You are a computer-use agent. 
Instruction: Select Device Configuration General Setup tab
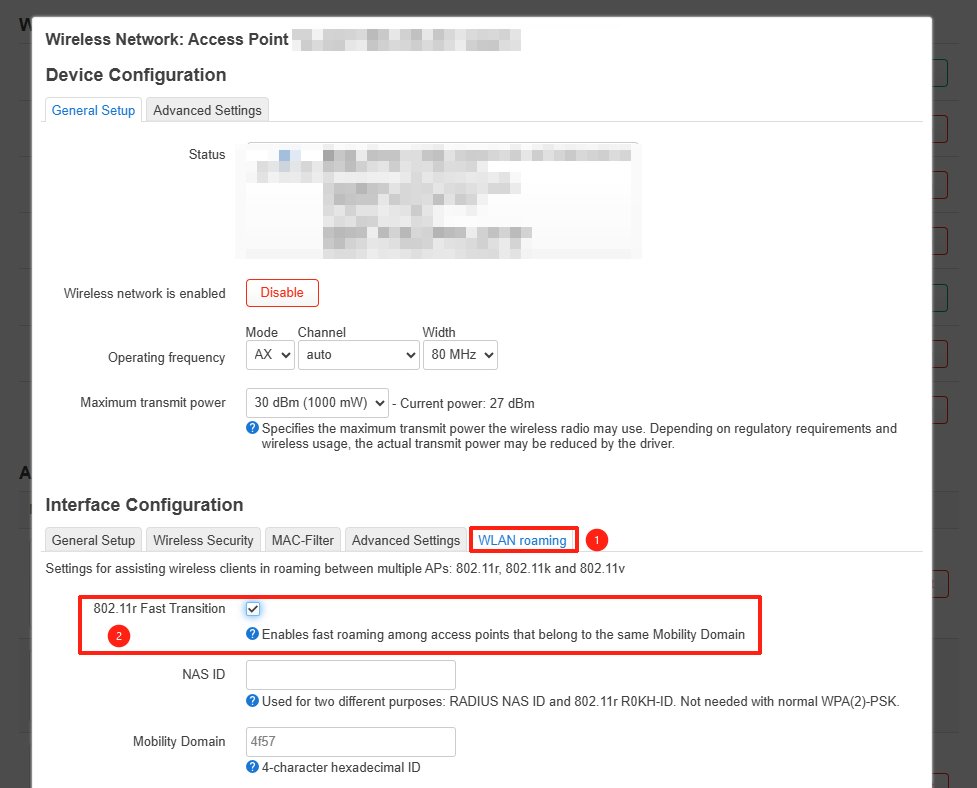[93, 110]
